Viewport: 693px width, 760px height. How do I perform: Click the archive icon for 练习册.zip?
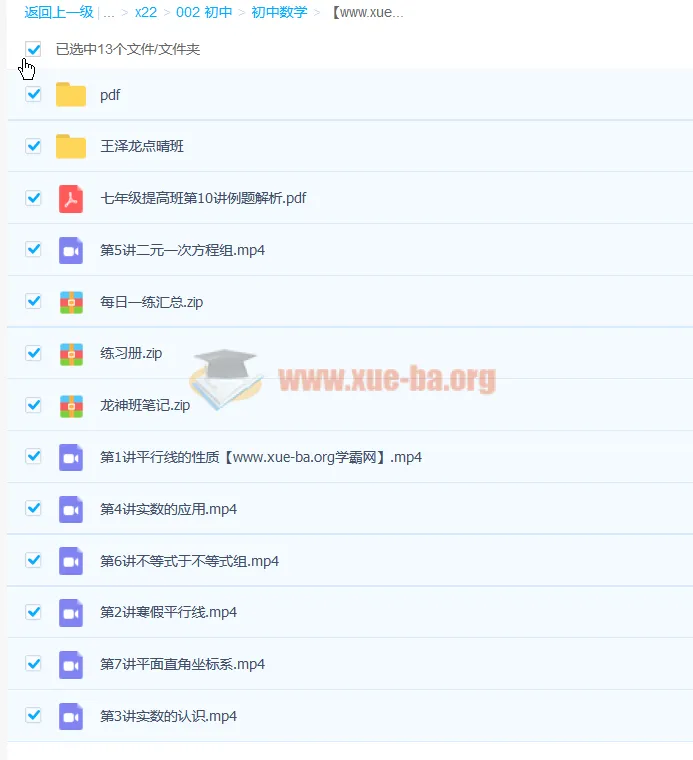point(71,353)
